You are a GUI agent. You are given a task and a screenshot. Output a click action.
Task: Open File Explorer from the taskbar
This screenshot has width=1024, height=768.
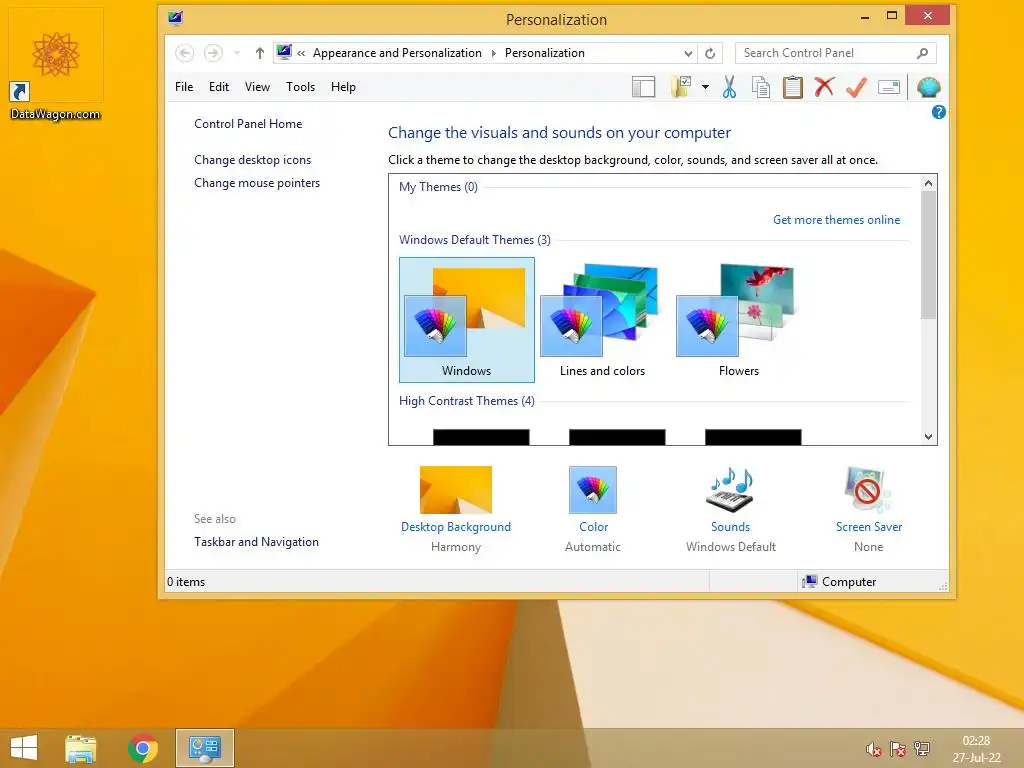[x=81, y=748]
